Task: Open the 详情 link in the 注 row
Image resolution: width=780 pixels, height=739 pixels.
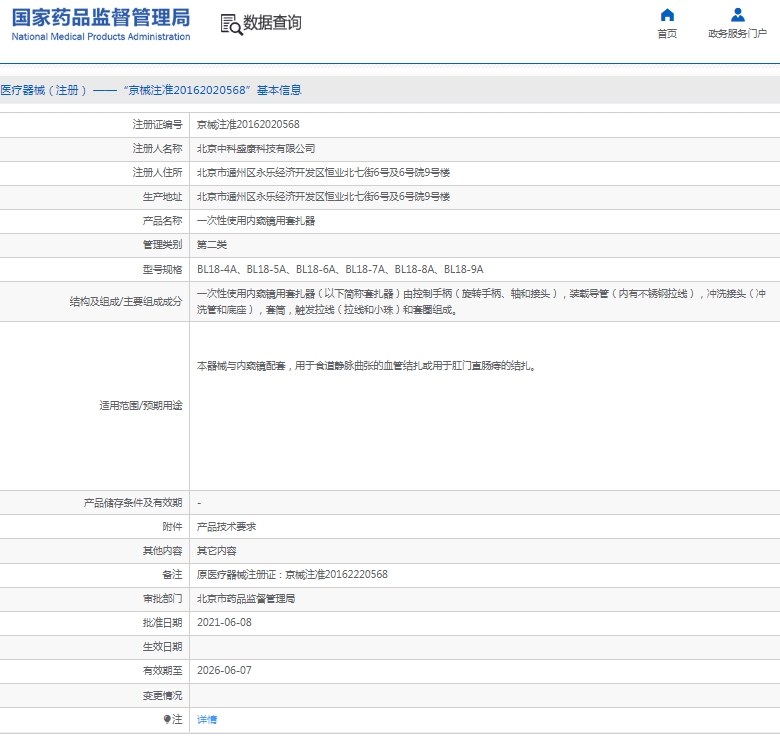Action: click(x=207, y=719)
